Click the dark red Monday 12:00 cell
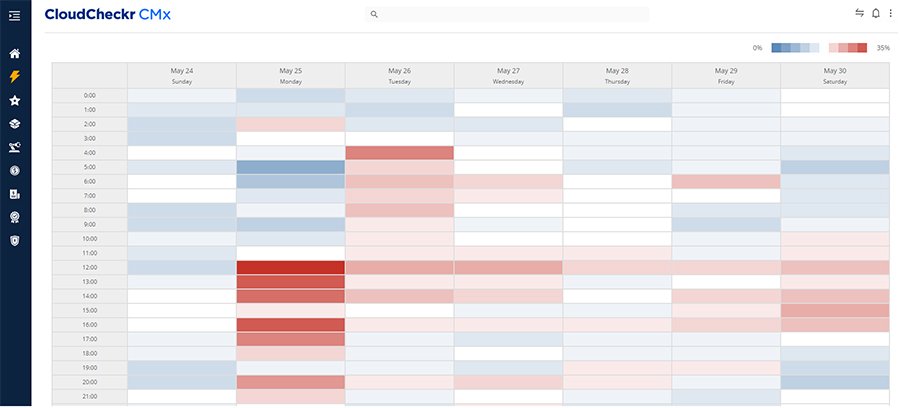This screenshot has width=900, height=408. click(x=290, y=268)
